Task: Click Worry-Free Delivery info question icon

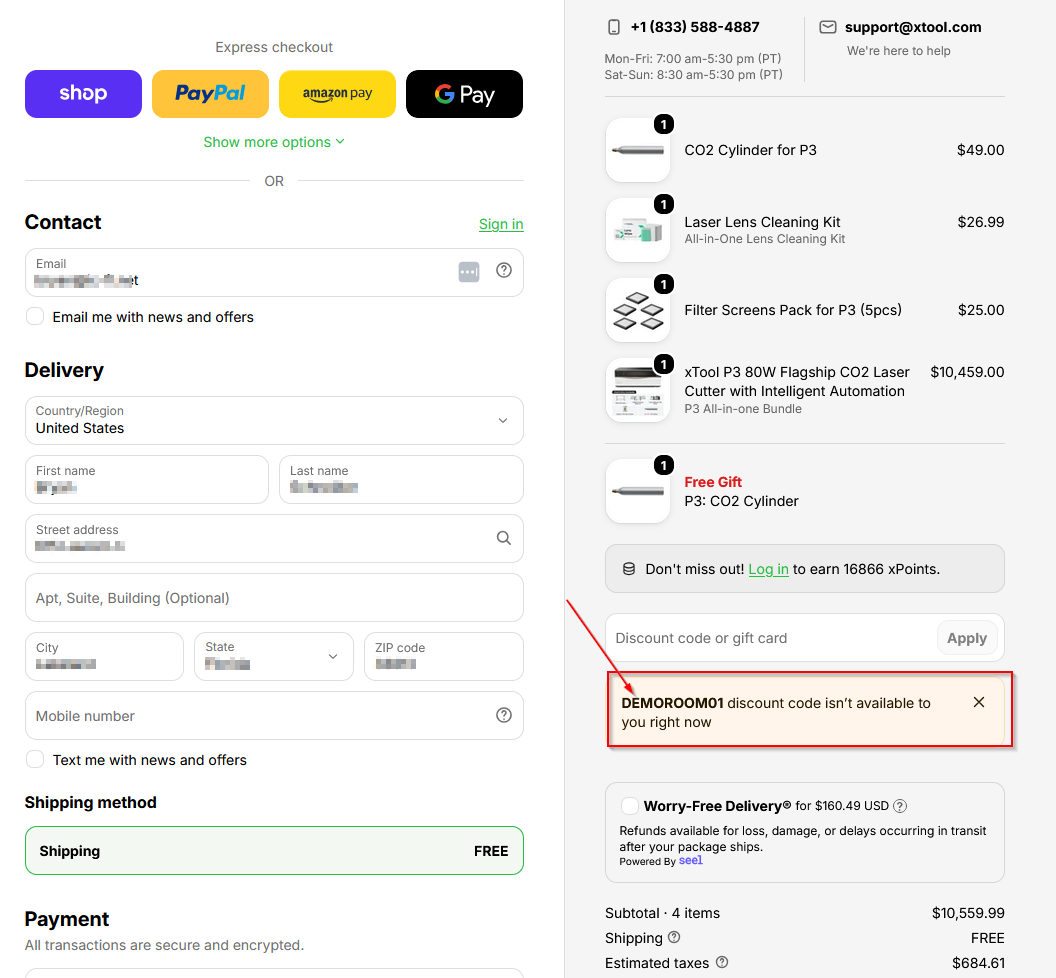Action: [900, 806]
